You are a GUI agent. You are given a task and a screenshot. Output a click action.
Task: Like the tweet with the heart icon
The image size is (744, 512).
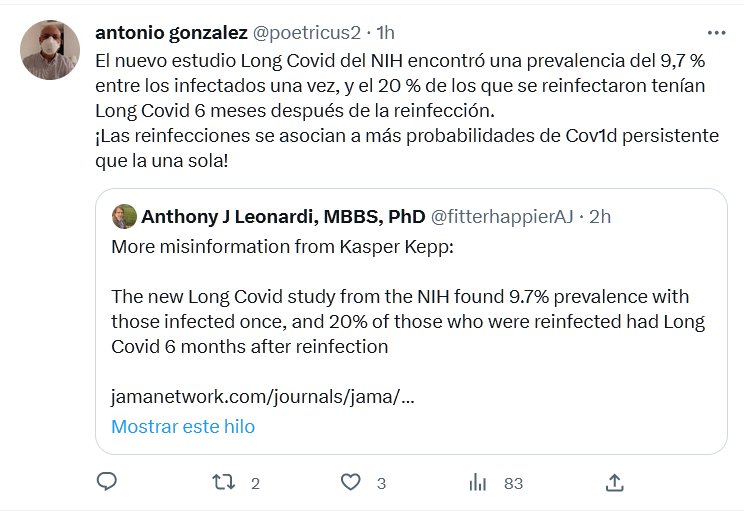coord(350,483)
